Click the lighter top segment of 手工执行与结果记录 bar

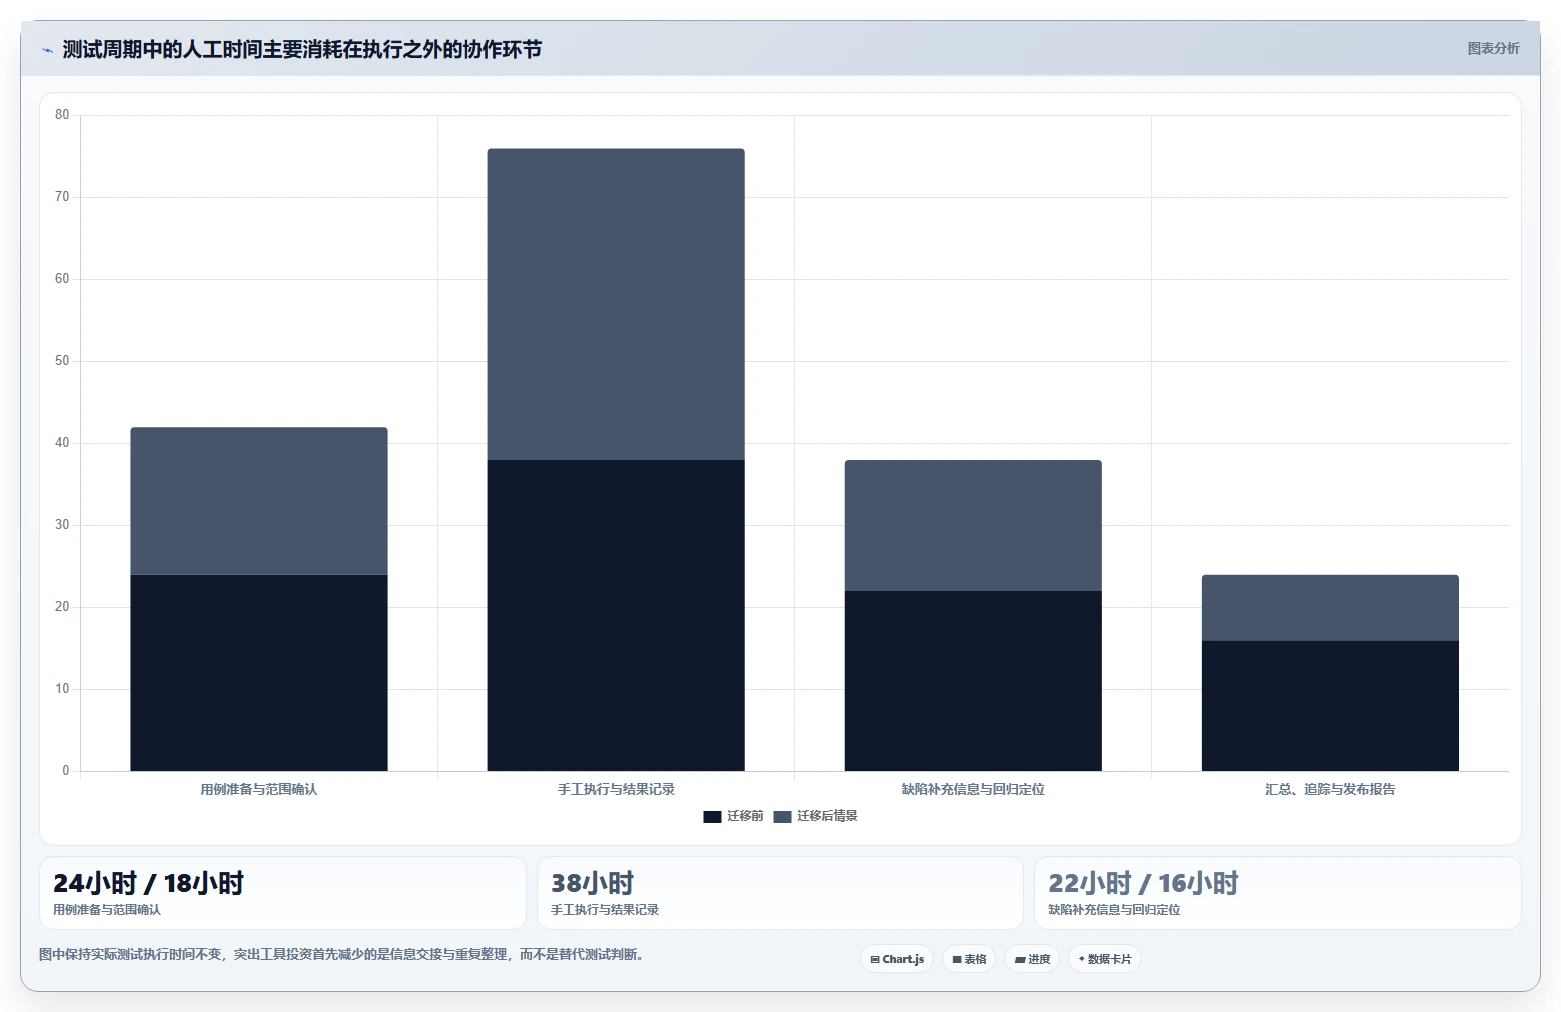click(616, 304)
